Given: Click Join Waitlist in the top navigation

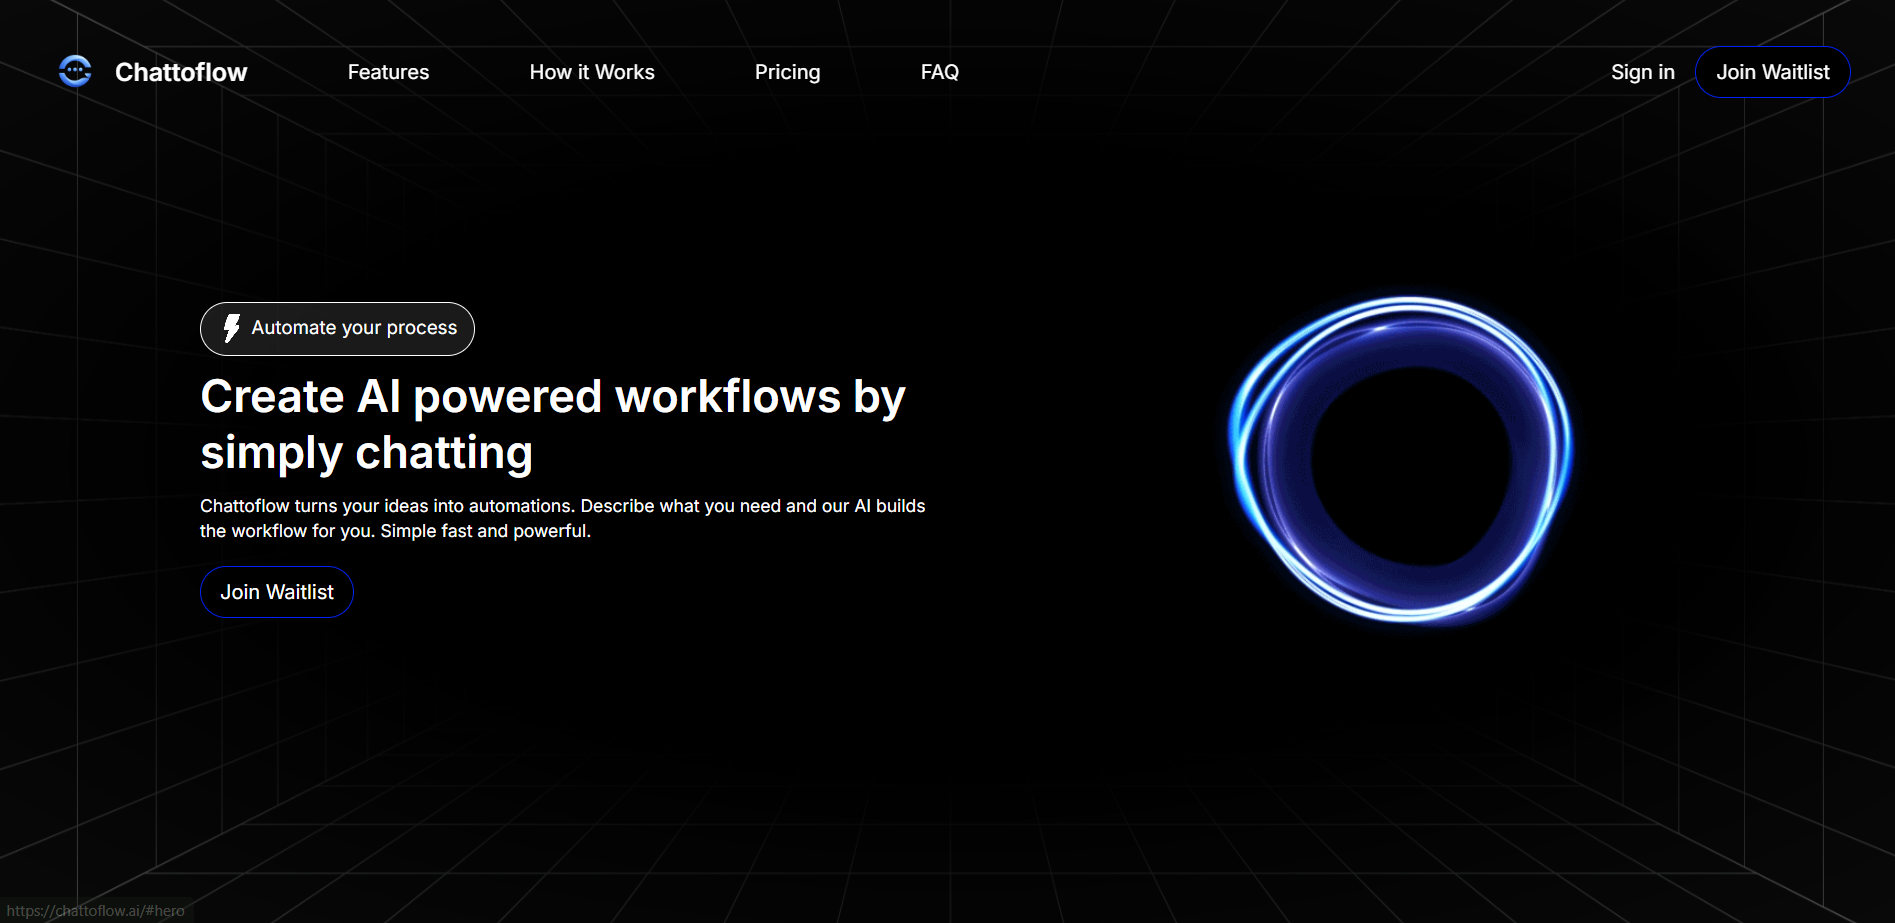Looking at the screenshot, I should pyautogui.click(x=1772, y=71).
